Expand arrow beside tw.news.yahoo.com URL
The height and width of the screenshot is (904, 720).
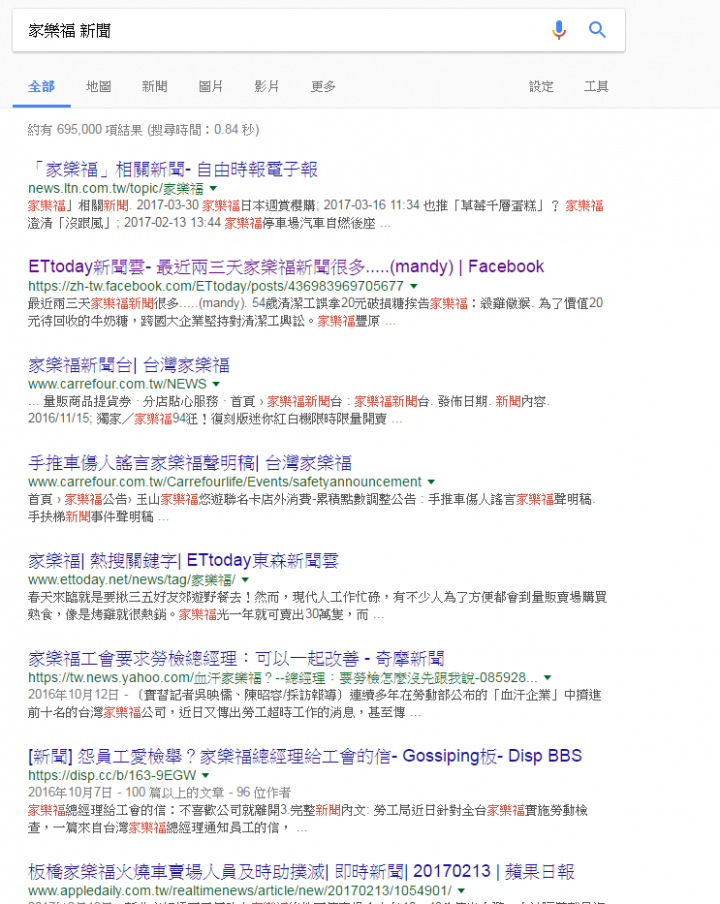click(548, 677)
